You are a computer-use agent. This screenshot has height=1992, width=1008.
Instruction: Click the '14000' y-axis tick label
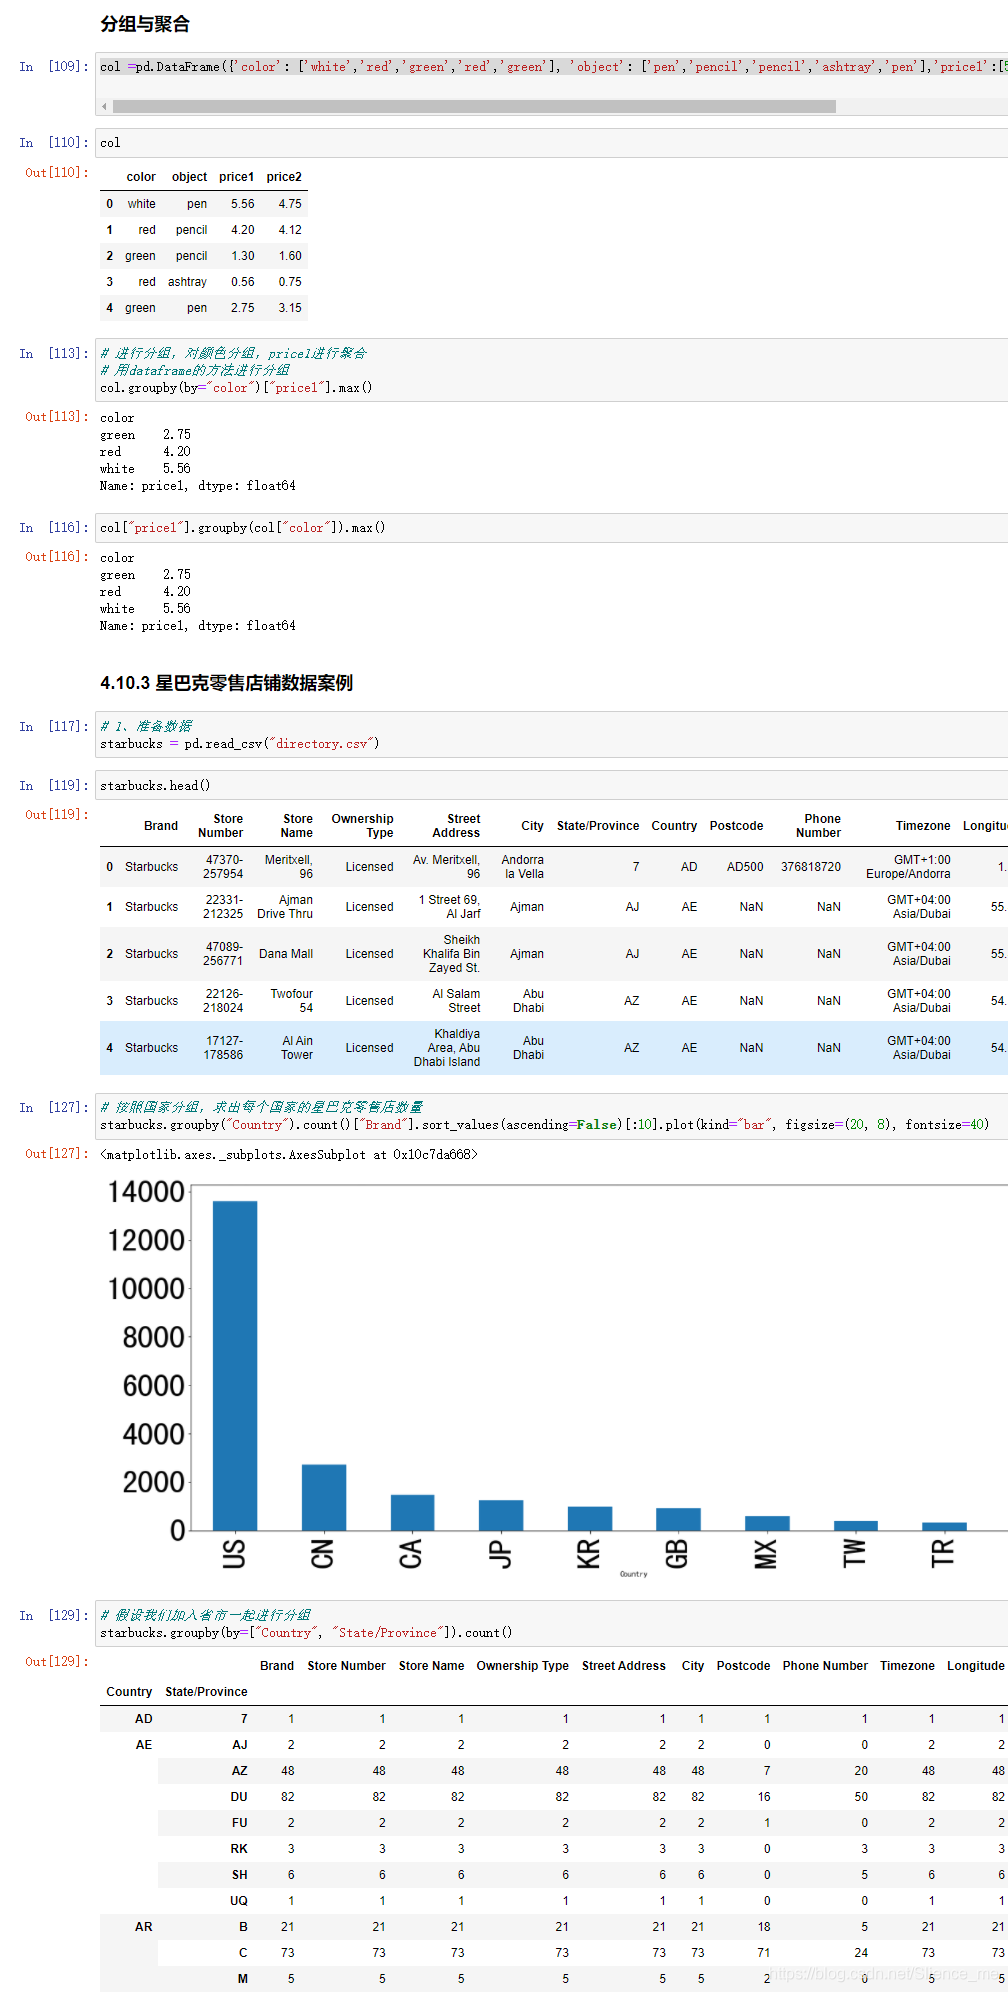[x=146, y=1192]
